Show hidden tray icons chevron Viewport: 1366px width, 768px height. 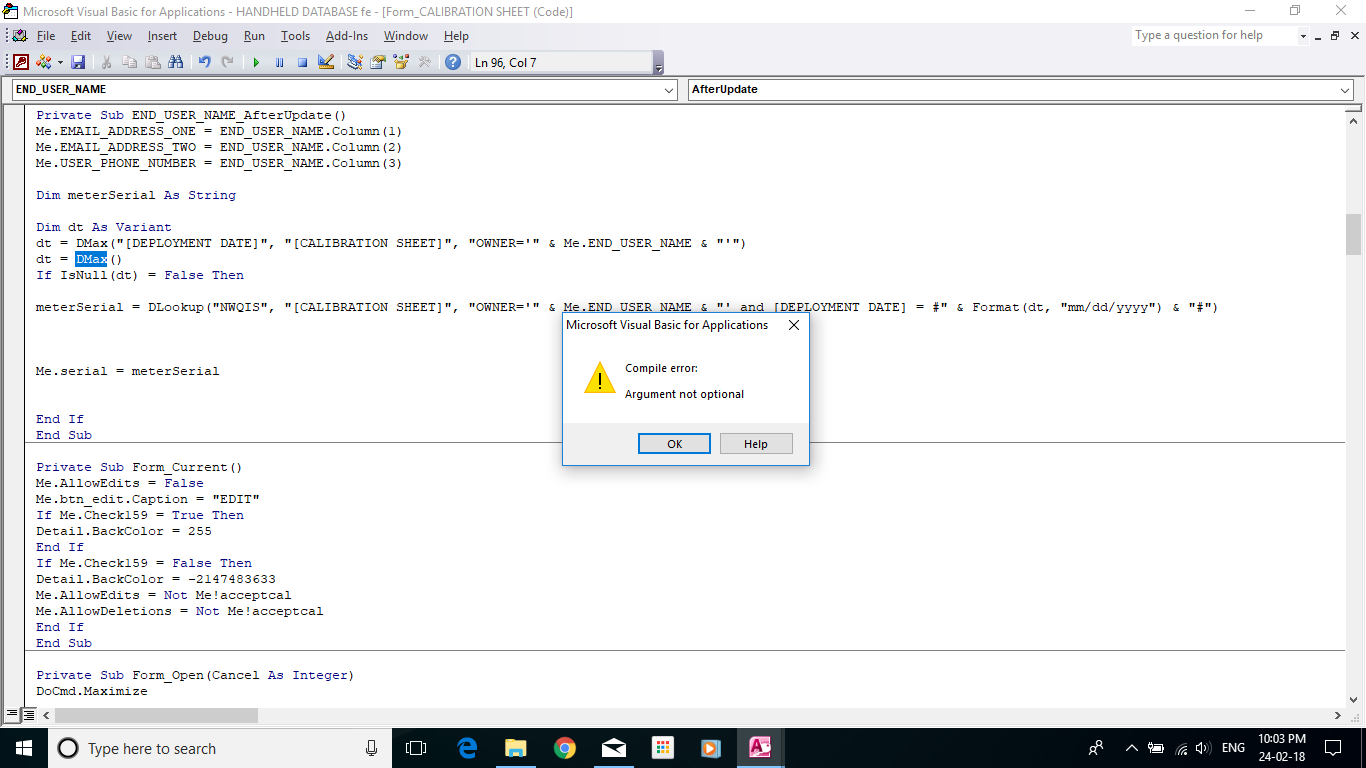1132,748
